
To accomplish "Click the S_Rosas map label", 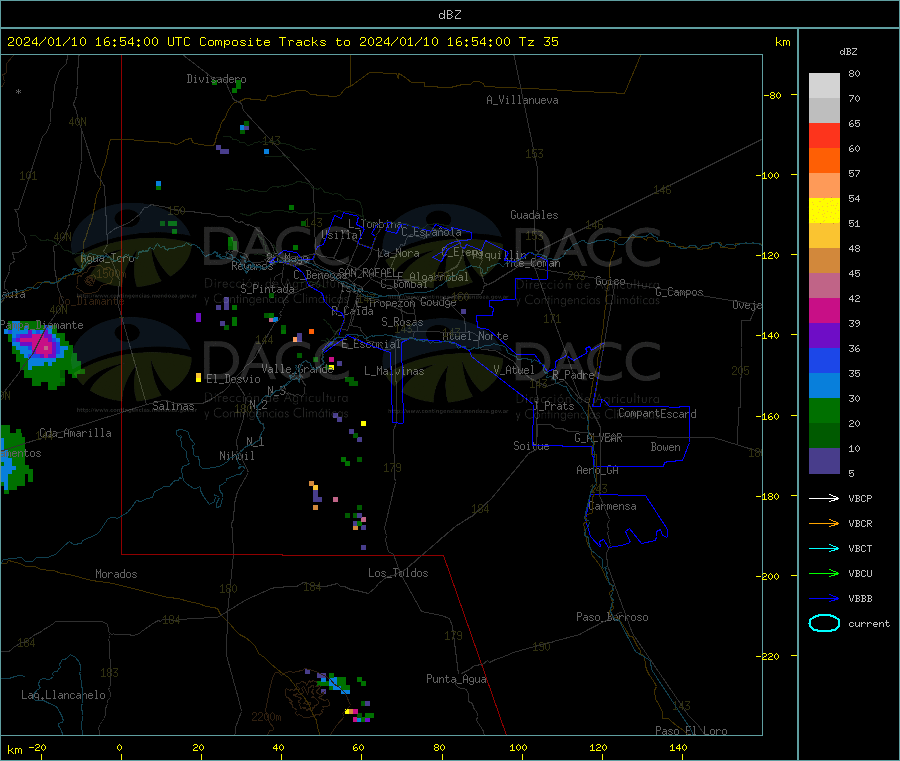I will tap(402, 322).
